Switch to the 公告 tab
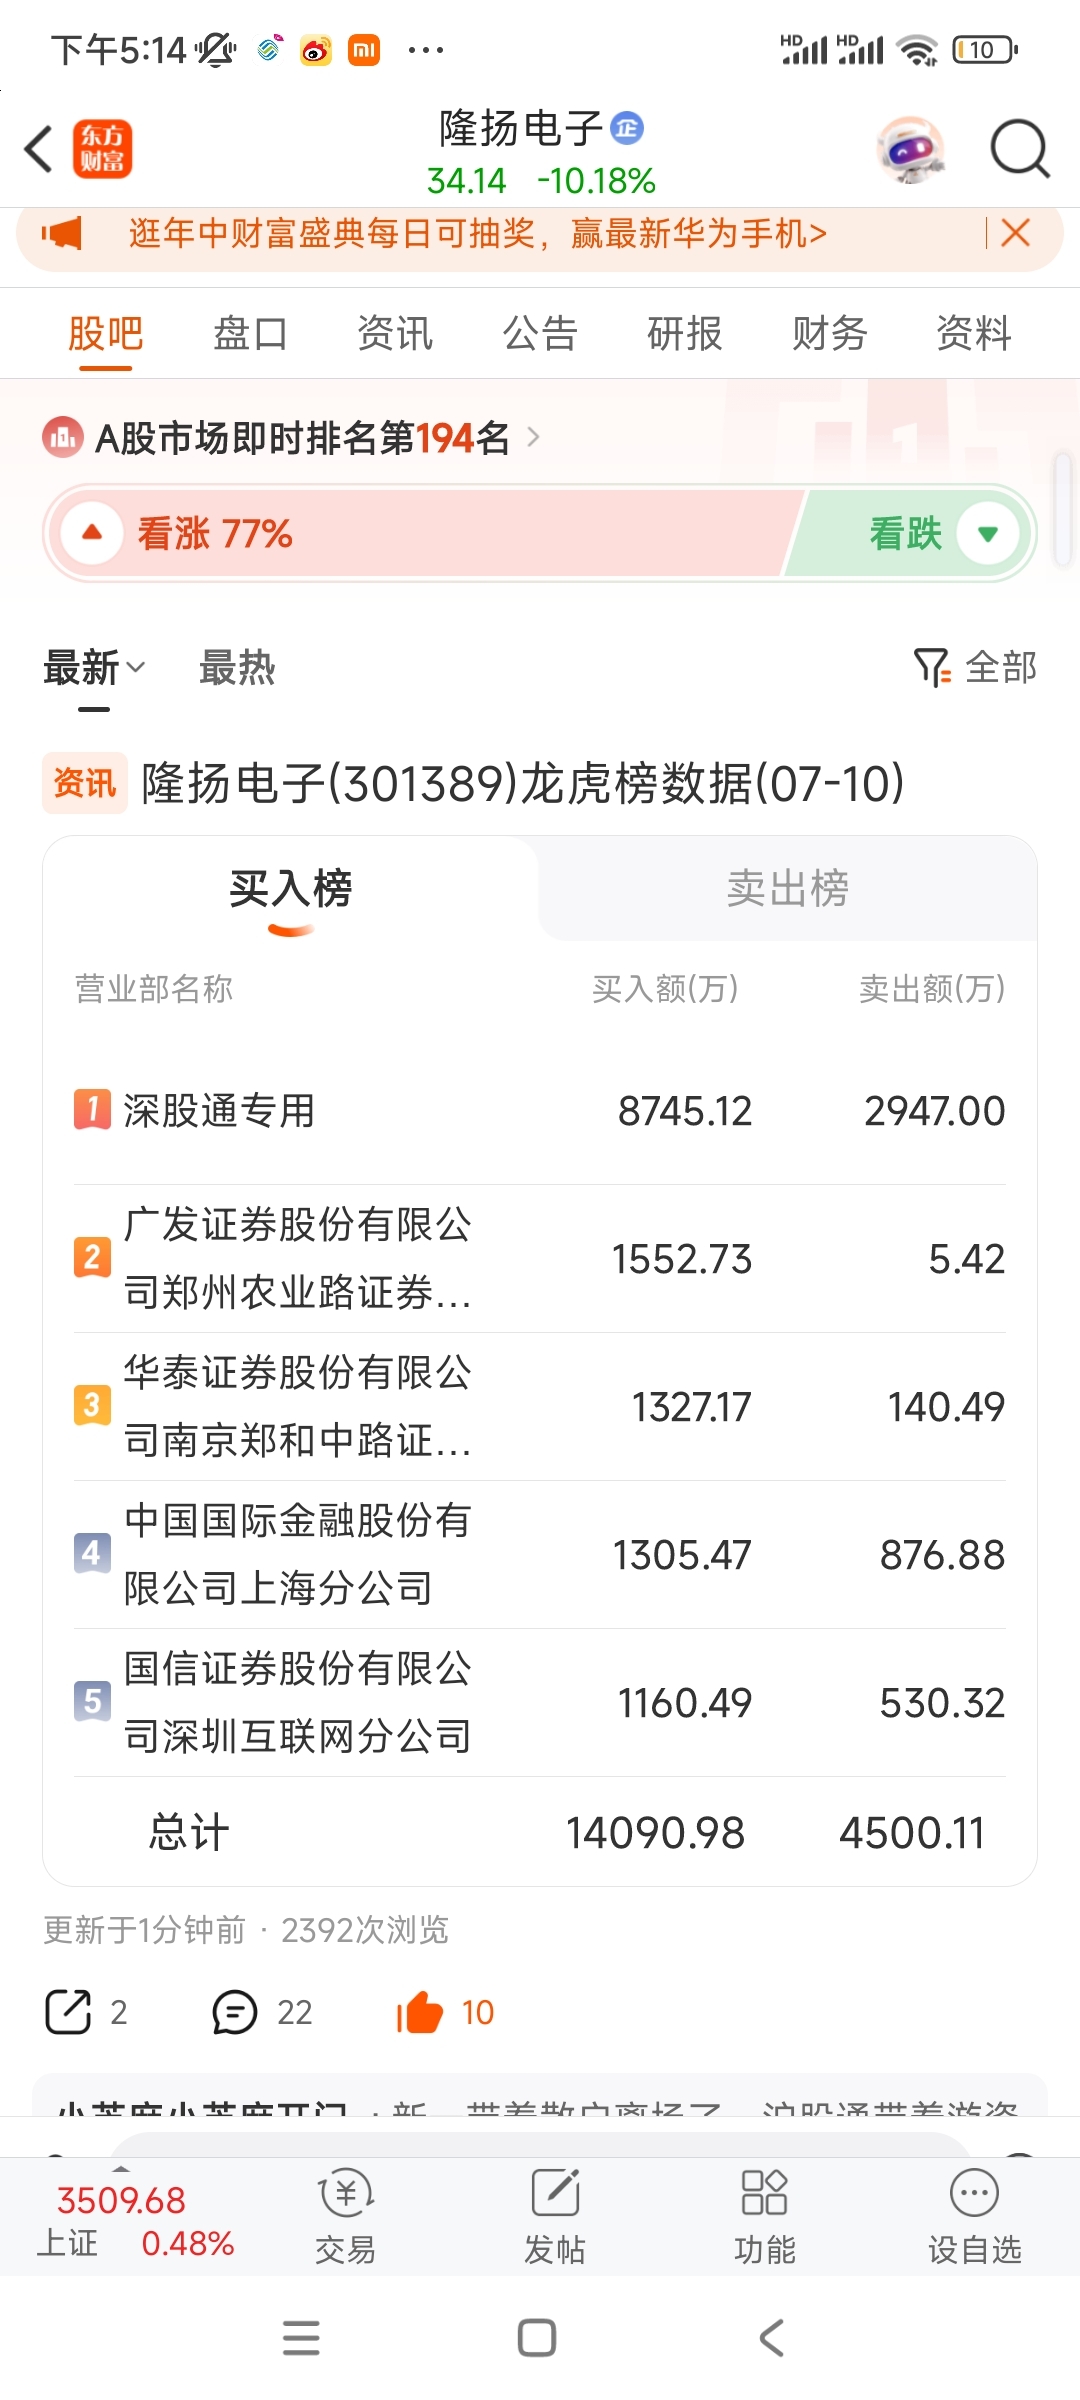 [540, 333]
